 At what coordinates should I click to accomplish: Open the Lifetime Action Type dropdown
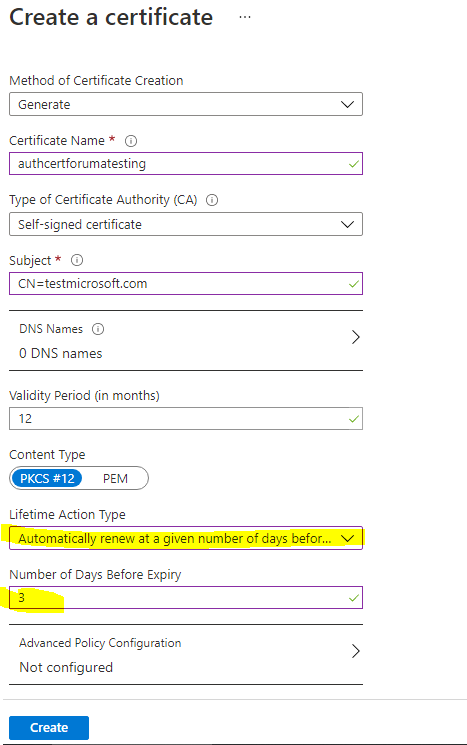click(186, 538)
